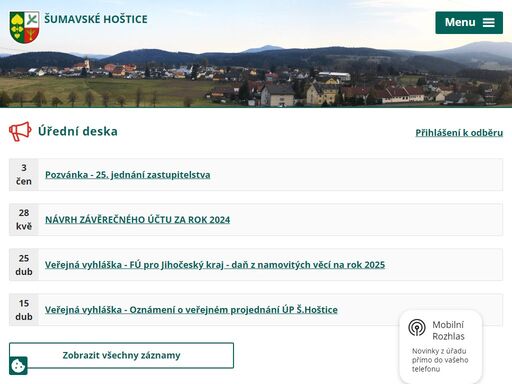The width and height of the screenshot is (512, 384).
Task: Click the Šumavské Hoštice coat of arms logo
Action: 24,27
